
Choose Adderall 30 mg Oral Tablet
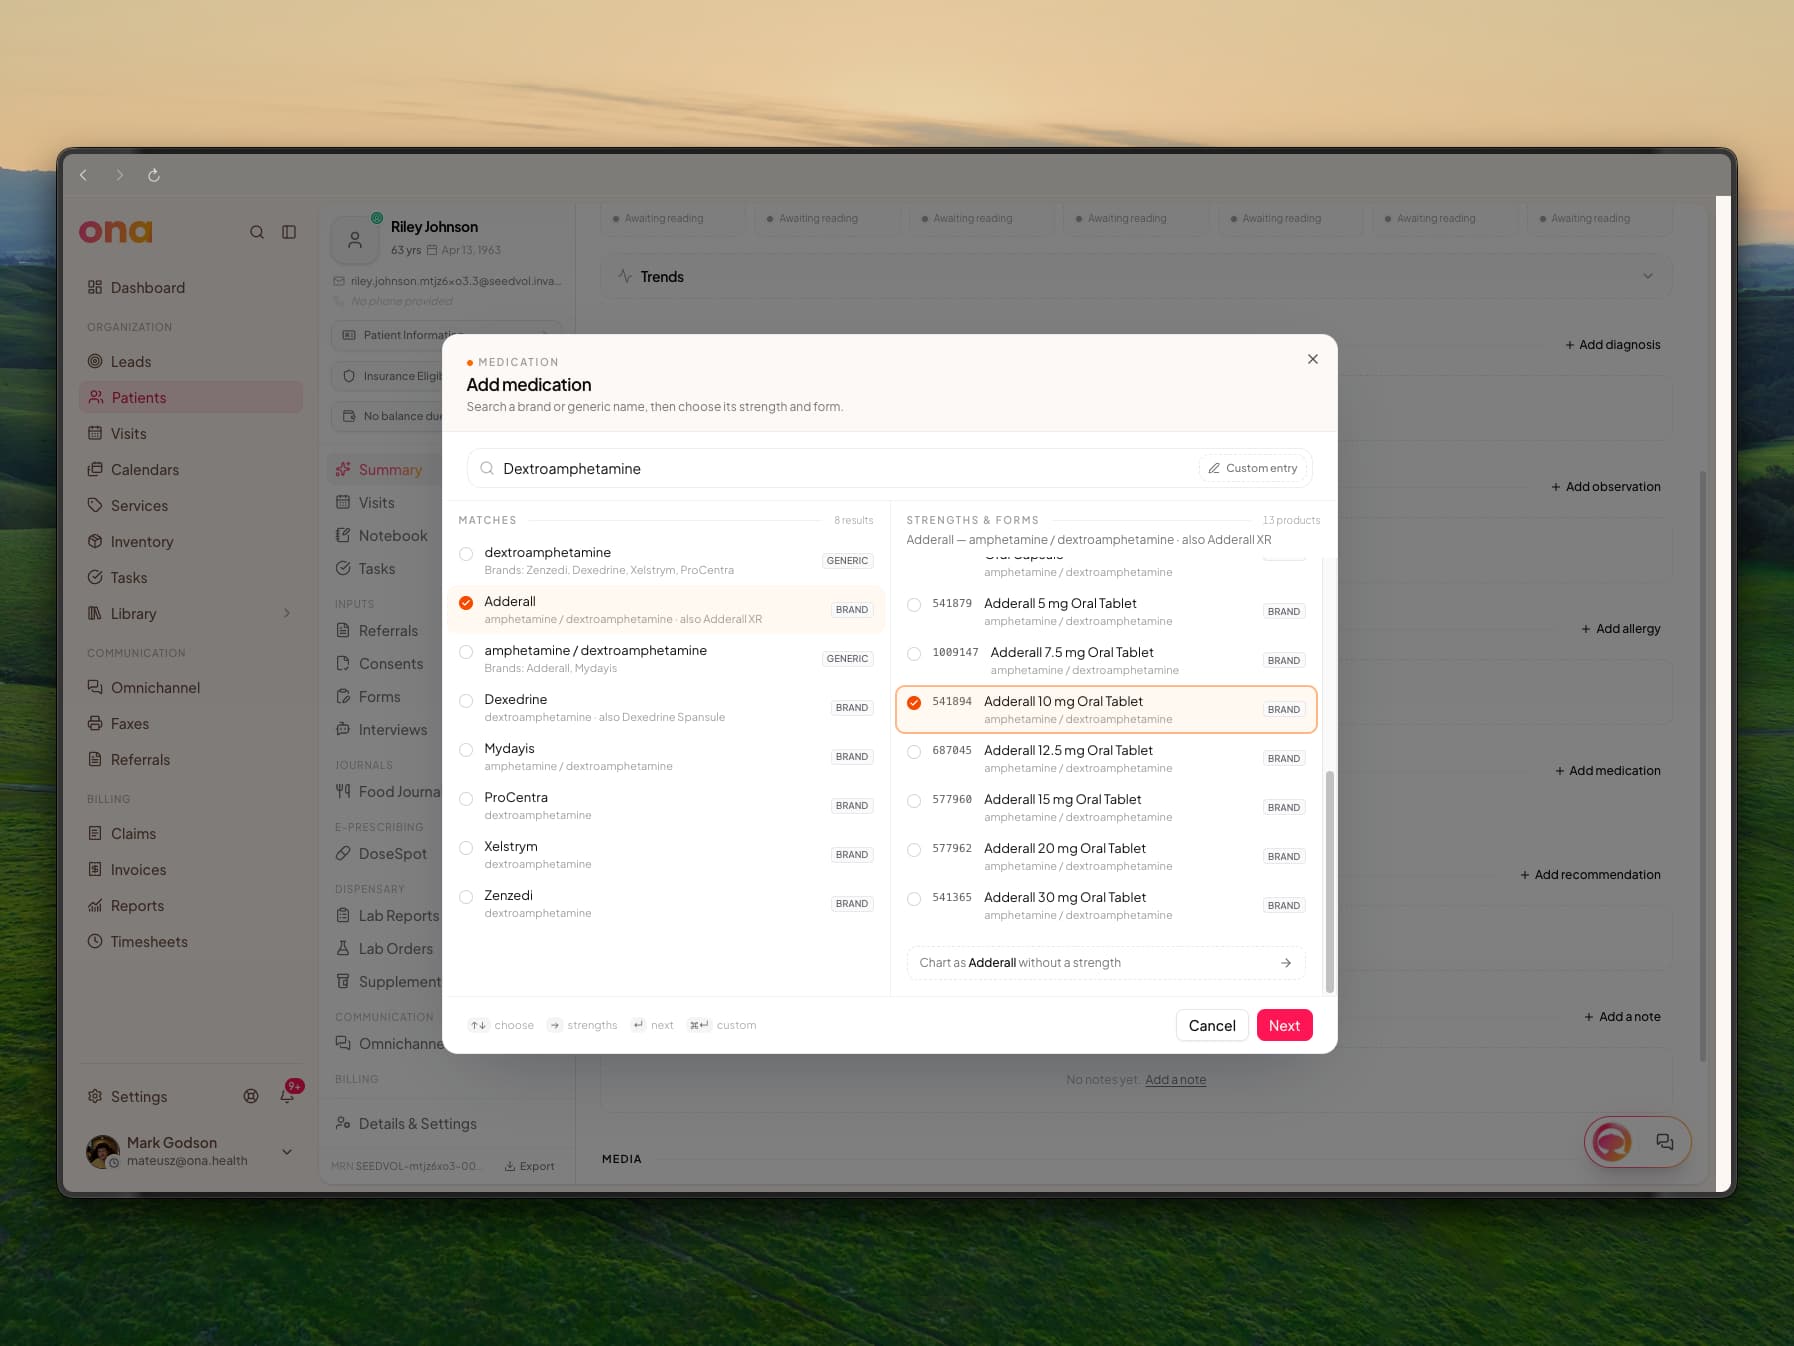tap(1106, 906)
